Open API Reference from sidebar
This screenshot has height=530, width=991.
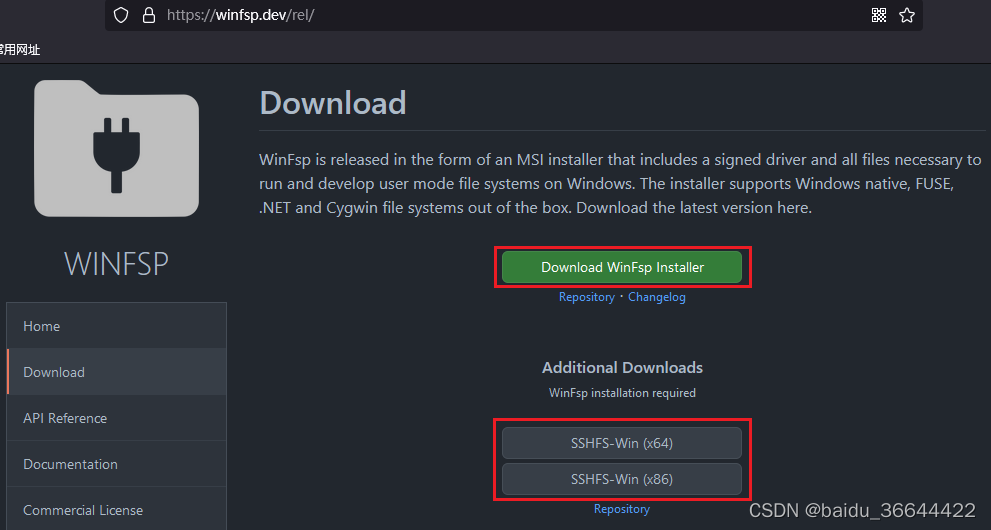(x=117, y=418)
